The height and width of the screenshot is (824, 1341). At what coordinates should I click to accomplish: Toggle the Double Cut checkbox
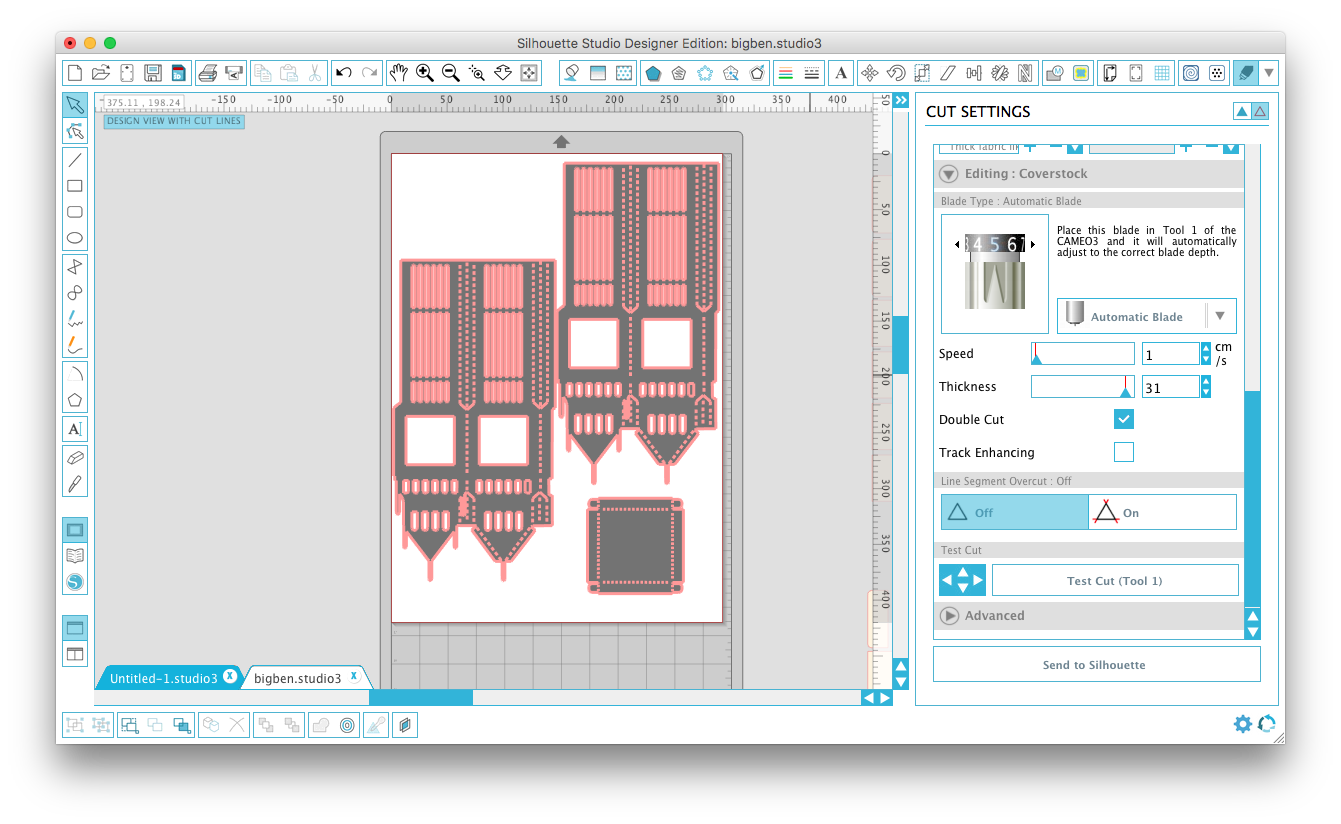click(1124, 420)
